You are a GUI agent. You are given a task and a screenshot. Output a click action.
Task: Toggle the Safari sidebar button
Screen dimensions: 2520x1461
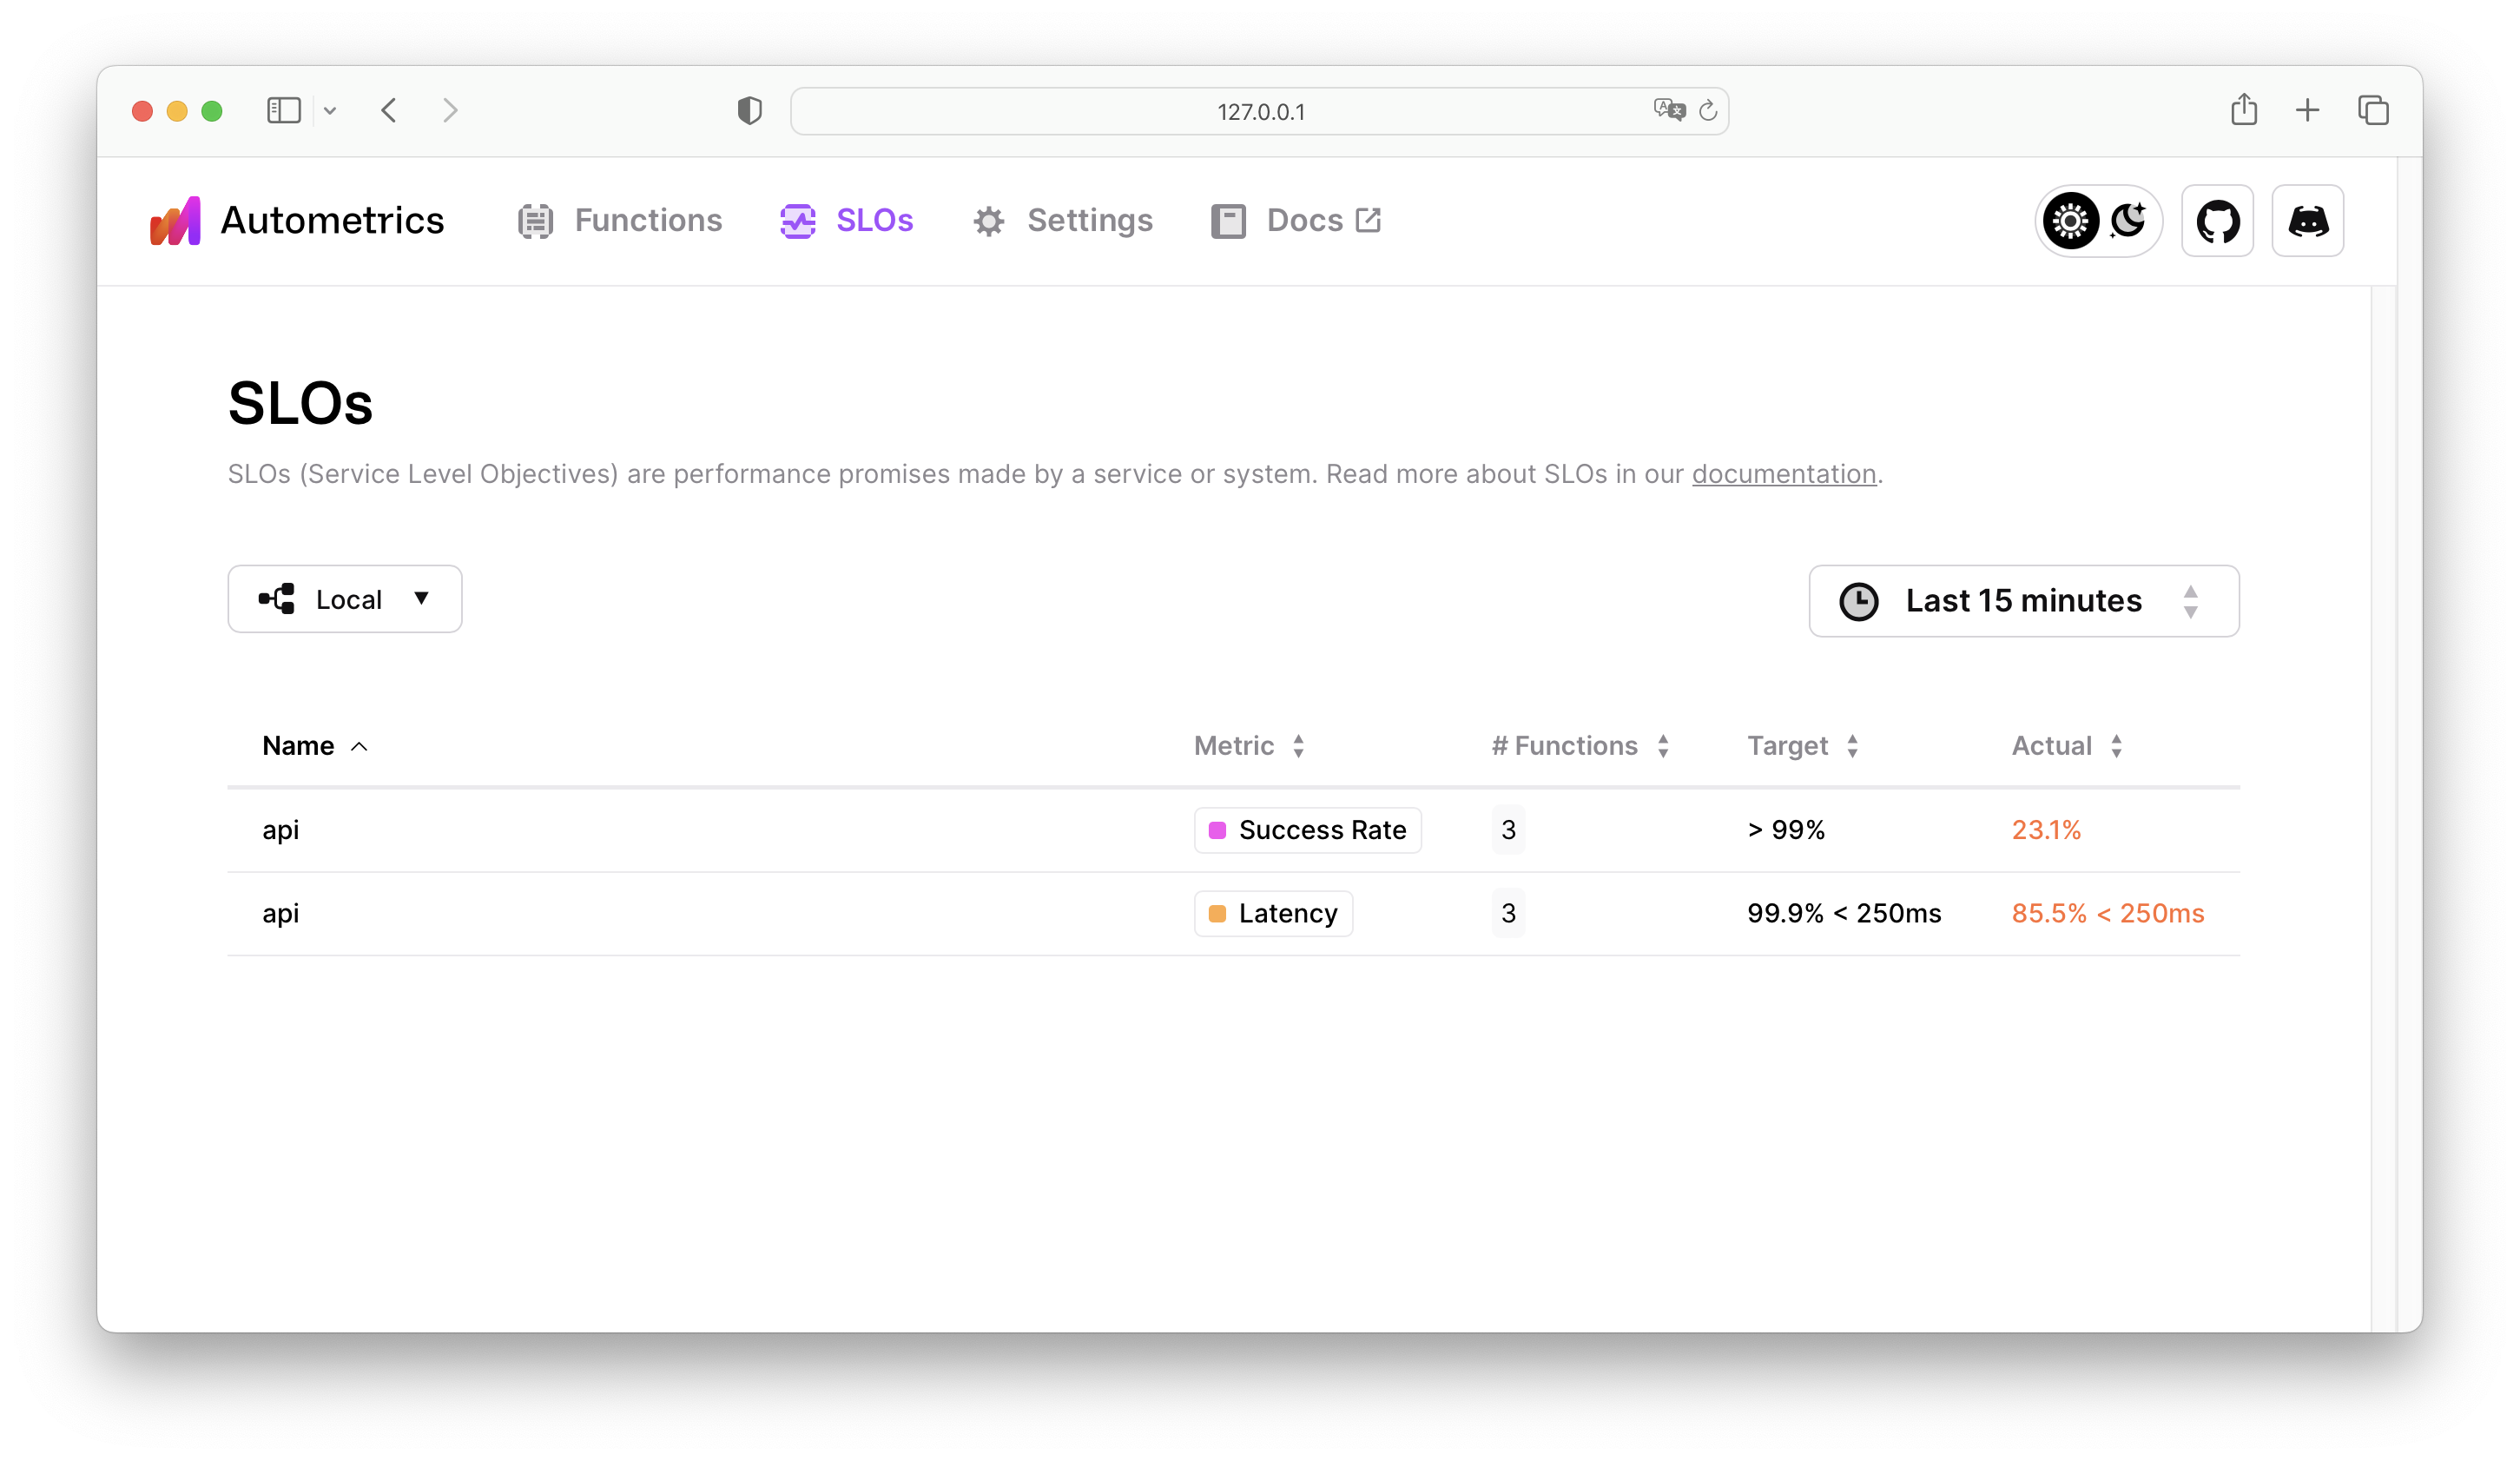(x=284, y=110)
